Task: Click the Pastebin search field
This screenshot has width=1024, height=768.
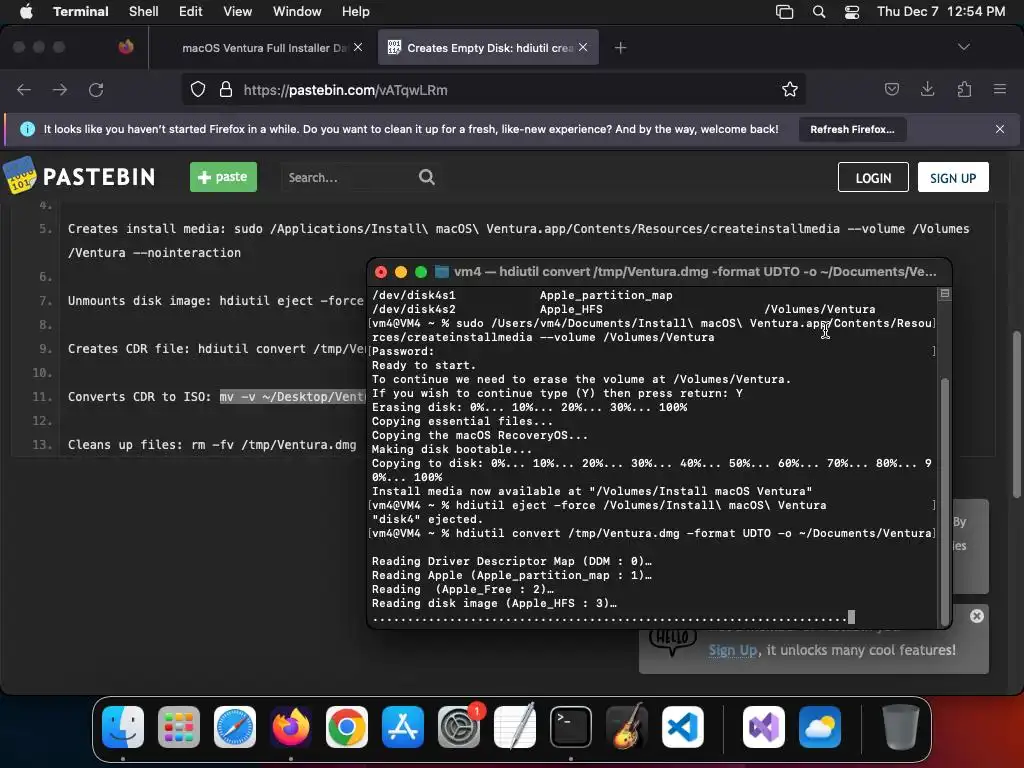Action: [x=349, y=177]
